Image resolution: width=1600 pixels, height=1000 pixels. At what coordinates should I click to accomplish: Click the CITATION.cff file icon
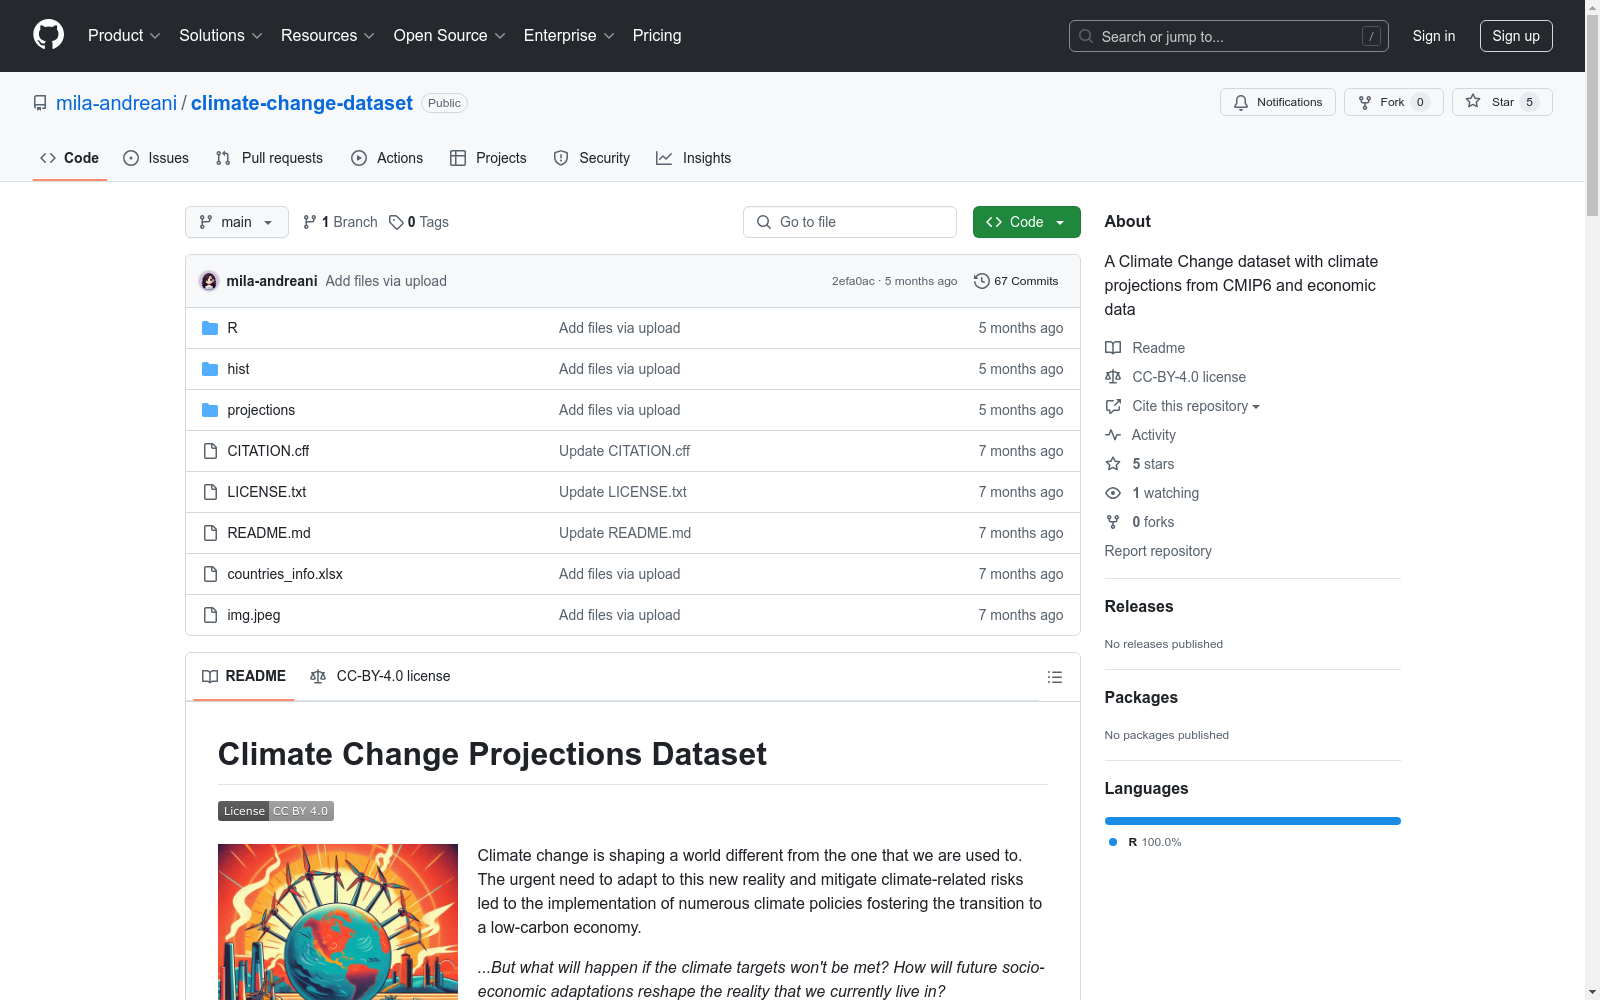click(210, 451)
